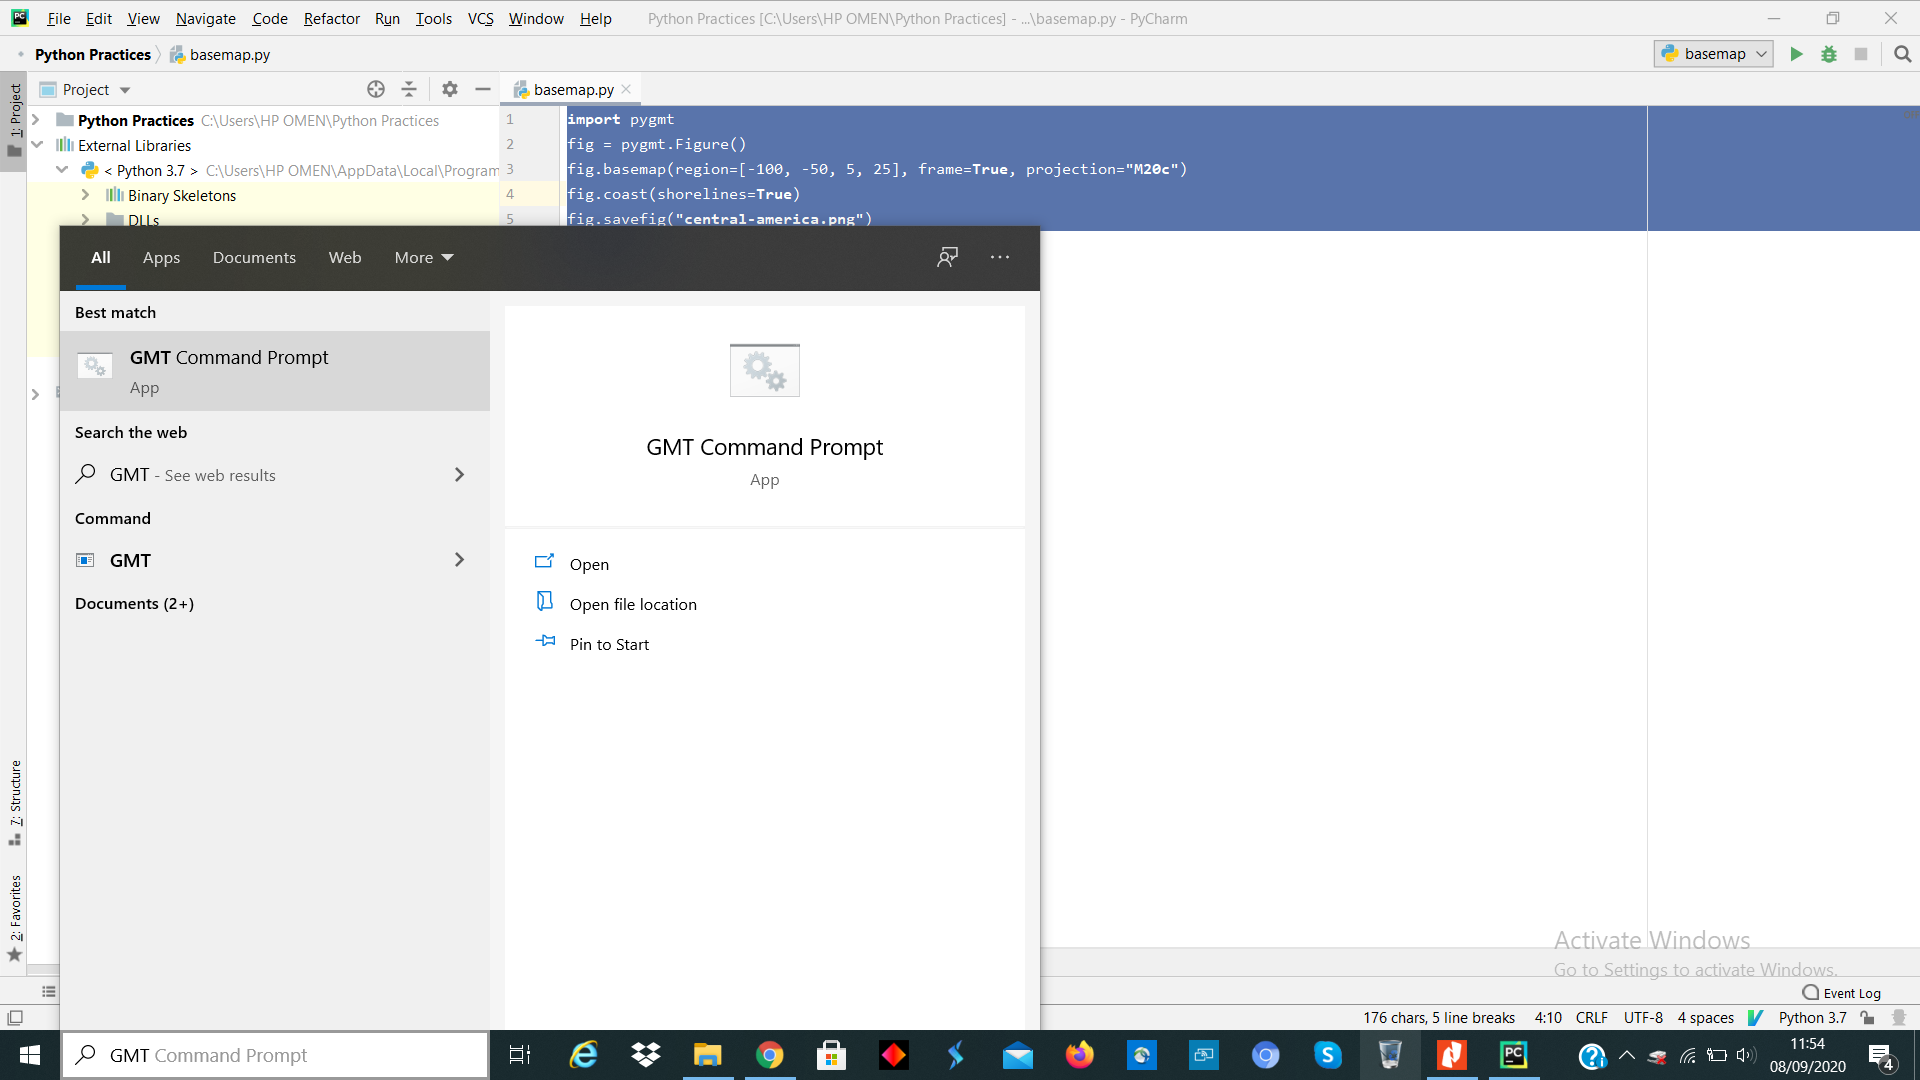Open the basemap run configuration dropdown
The image size is (1920, 1080).
pyautogui.click(x=1714, y=54)
